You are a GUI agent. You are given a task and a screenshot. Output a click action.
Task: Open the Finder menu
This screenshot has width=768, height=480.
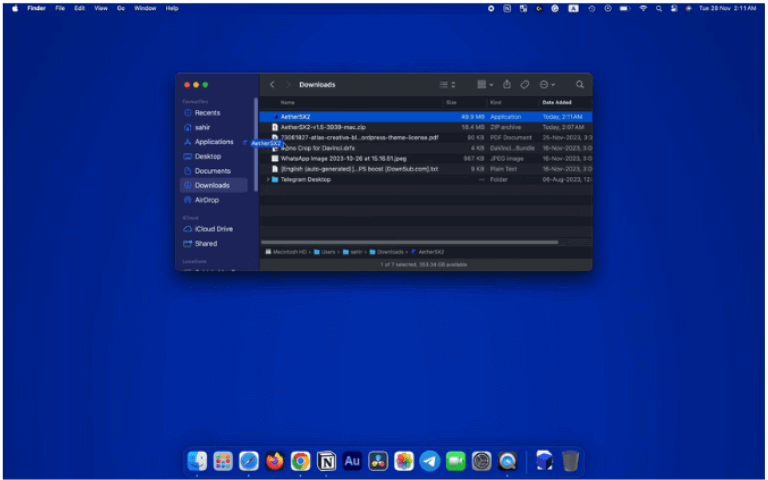[x=36, y=8]
